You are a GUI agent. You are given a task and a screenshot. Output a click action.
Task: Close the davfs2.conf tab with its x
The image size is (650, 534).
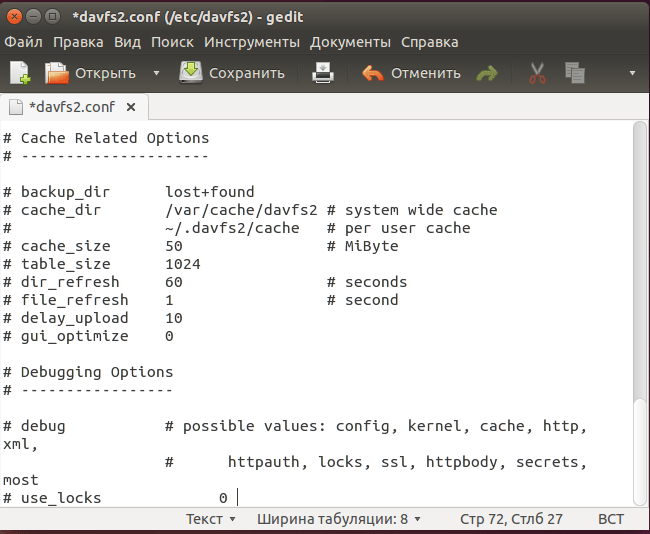pyautogui.click(x=131, y=107)
